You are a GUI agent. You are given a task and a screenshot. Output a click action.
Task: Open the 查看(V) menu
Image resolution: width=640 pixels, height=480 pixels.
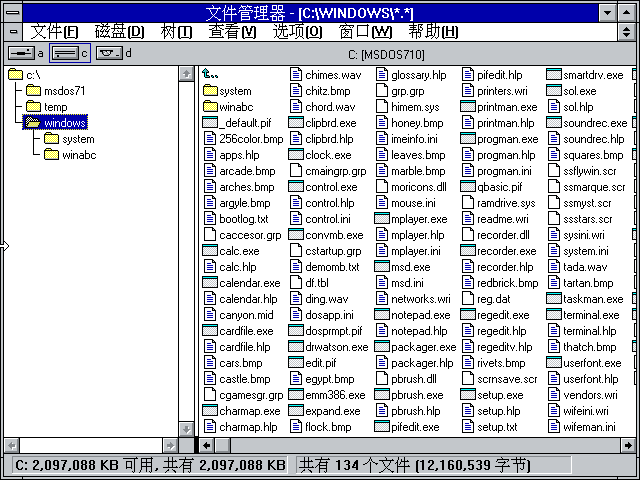232,31
